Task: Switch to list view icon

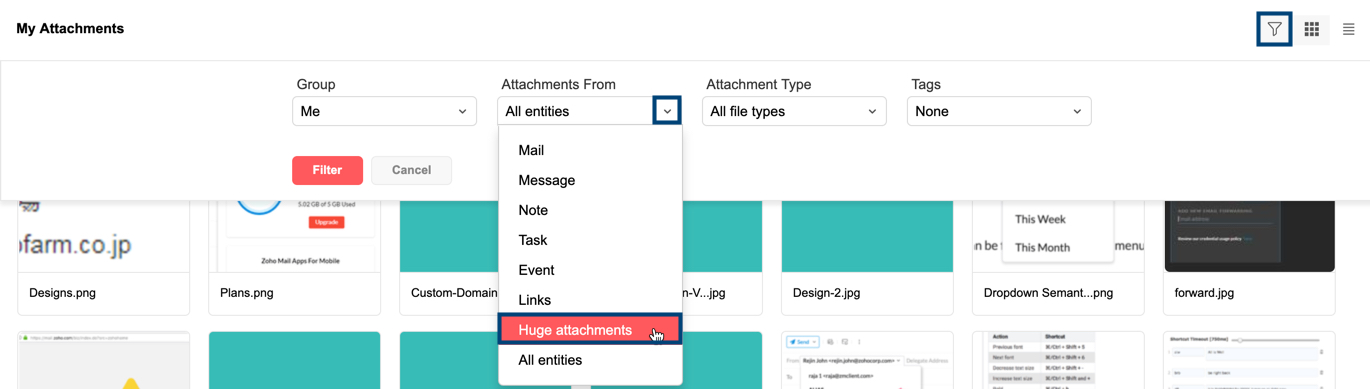Action: tap(1348, 29)
